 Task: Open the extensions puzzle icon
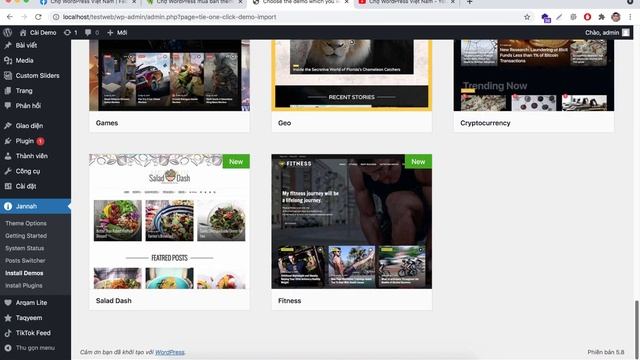coord(601,17)
